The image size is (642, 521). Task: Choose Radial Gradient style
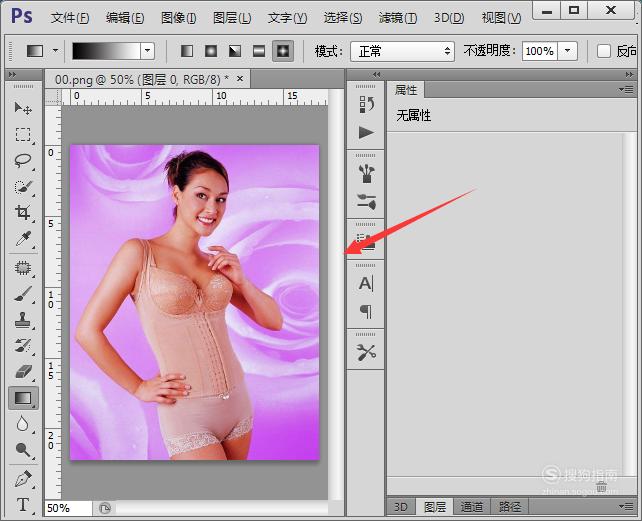tap(211, 51)
